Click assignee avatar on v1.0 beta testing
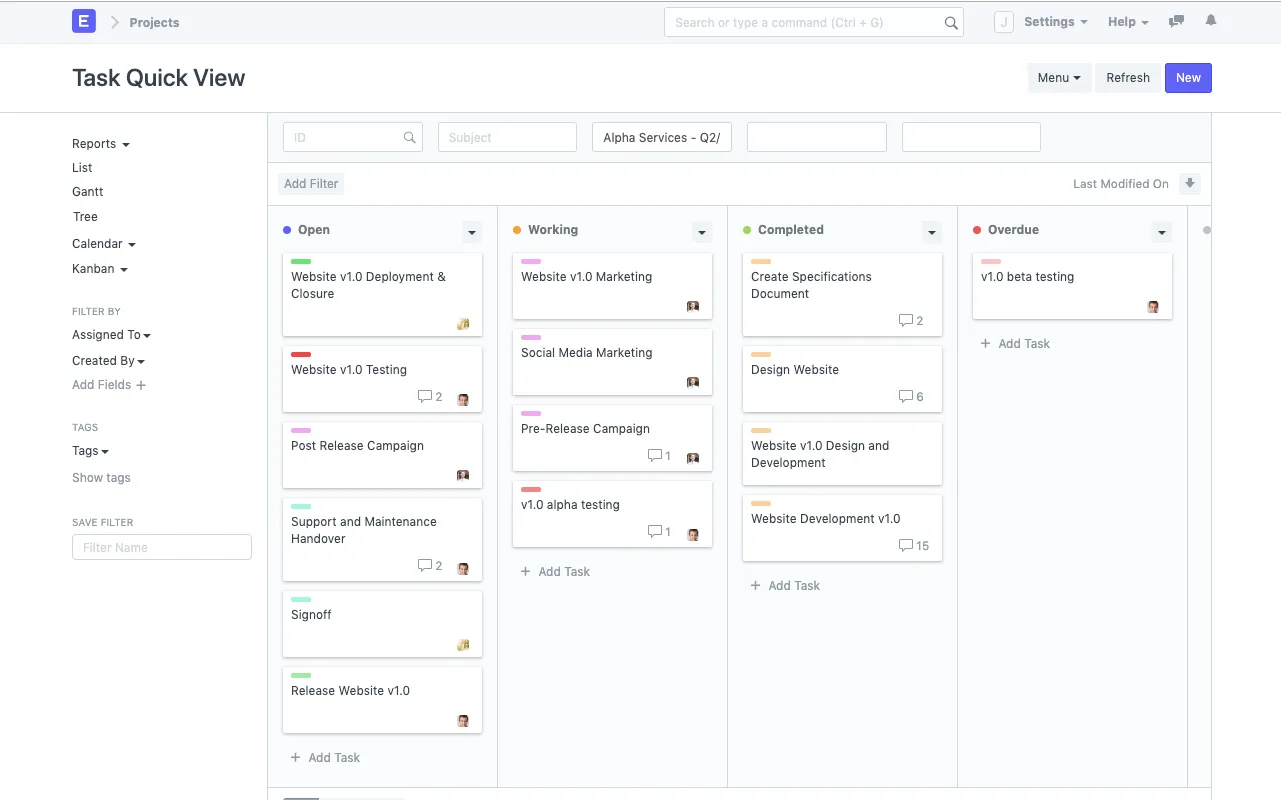 coord(1153,306)
